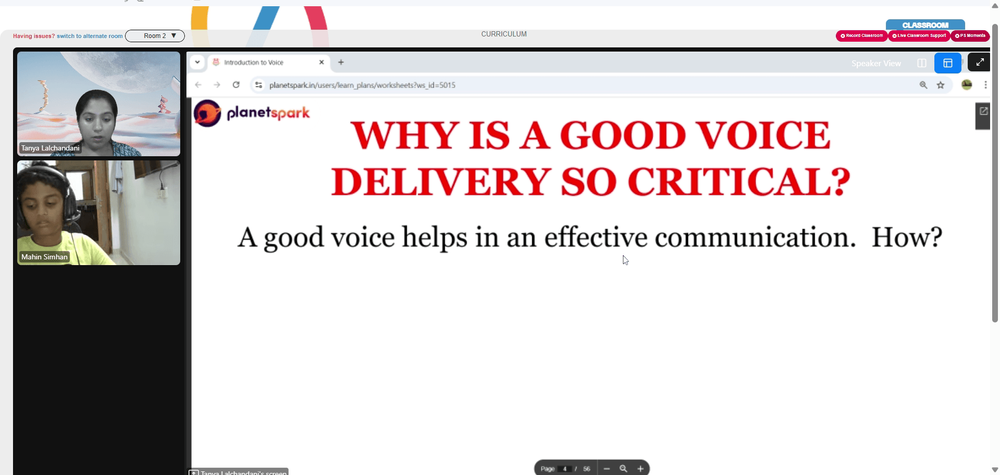The image size is (1000, 475).
Task: Open the Chrome three-dot menu
Action: [x=985, y=85]
